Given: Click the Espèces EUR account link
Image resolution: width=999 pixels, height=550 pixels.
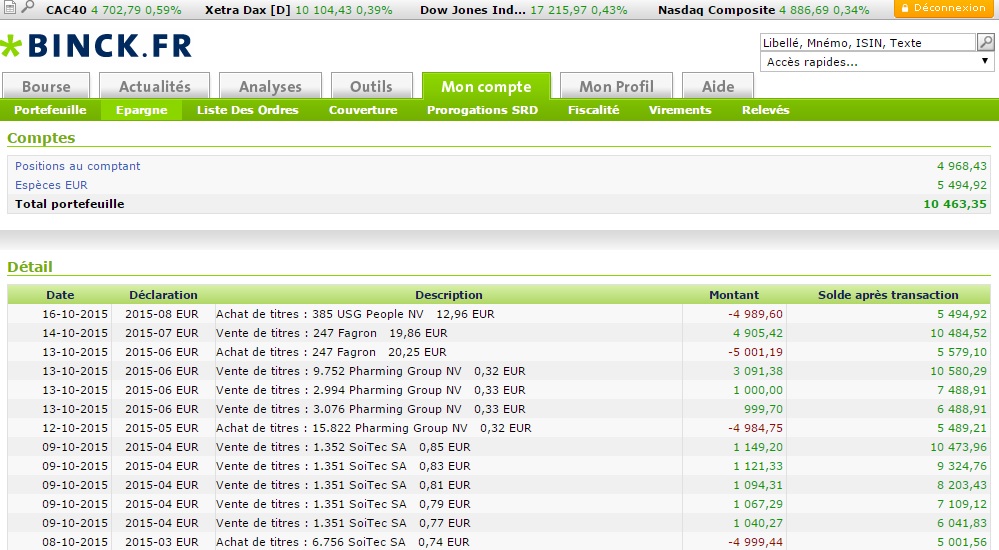Looking at the screenshot, I should (51, 185).
